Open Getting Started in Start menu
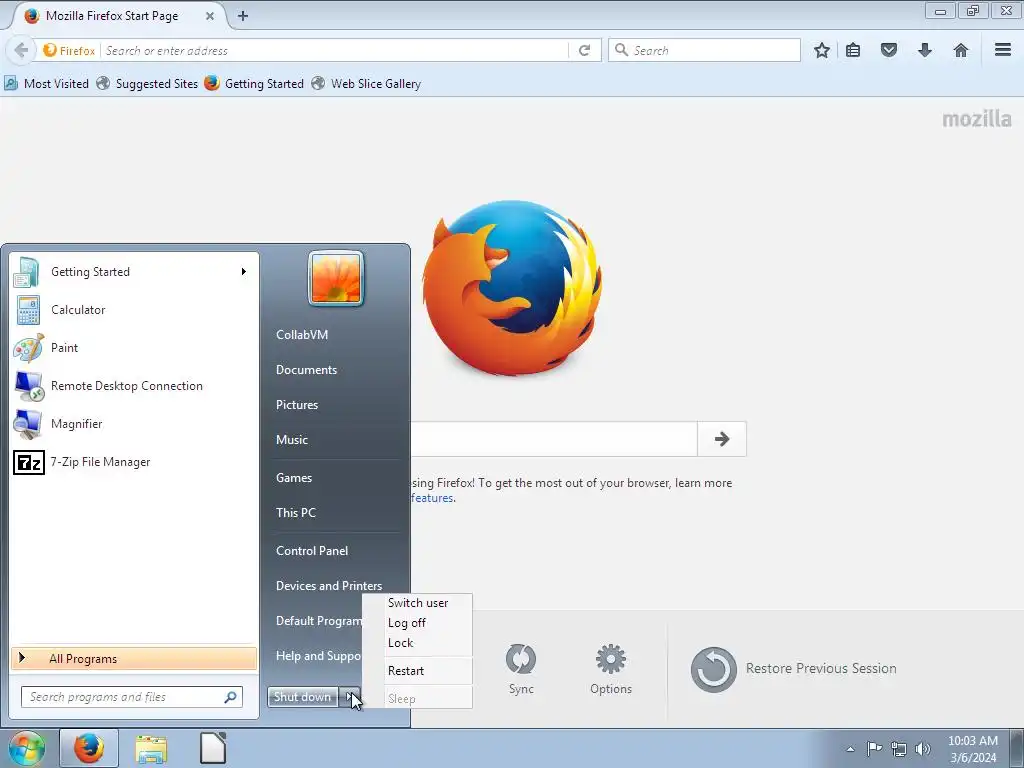The image size is (1024, 768). click(x=135, y=272)
